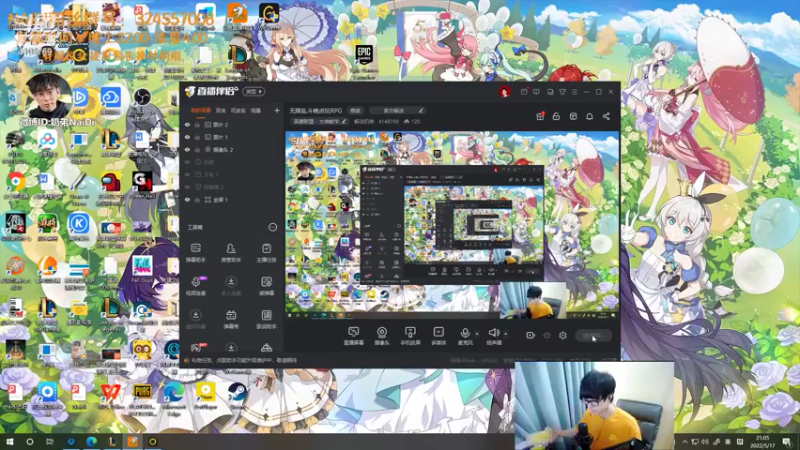The height and width of the screenshot is (450, 800).
Task: Open the gift box icon with red badge
Action: click(540, 116)
